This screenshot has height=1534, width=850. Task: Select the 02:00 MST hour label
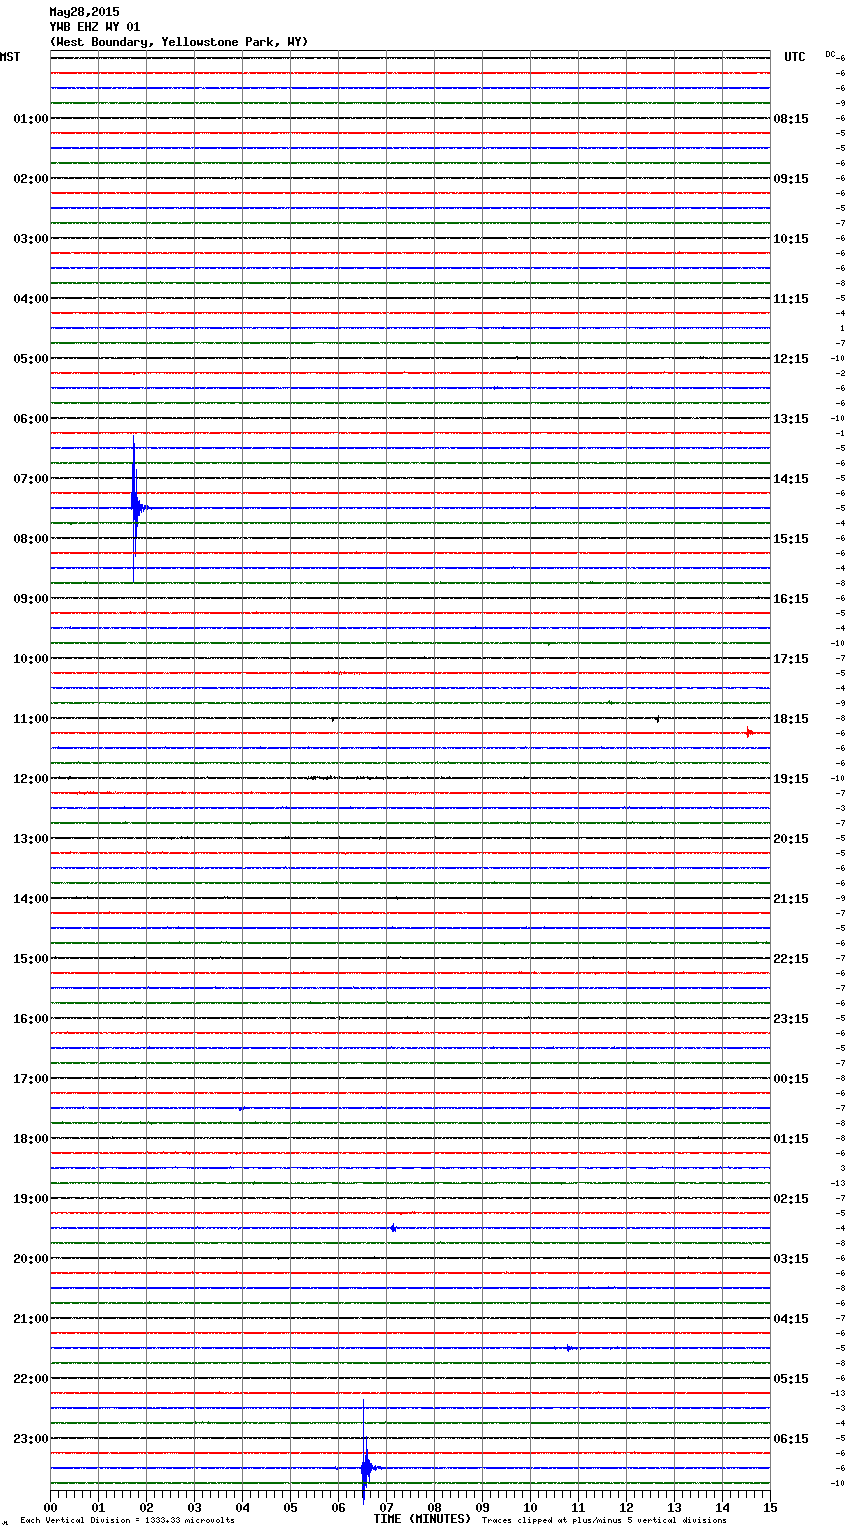click(31, 179)
